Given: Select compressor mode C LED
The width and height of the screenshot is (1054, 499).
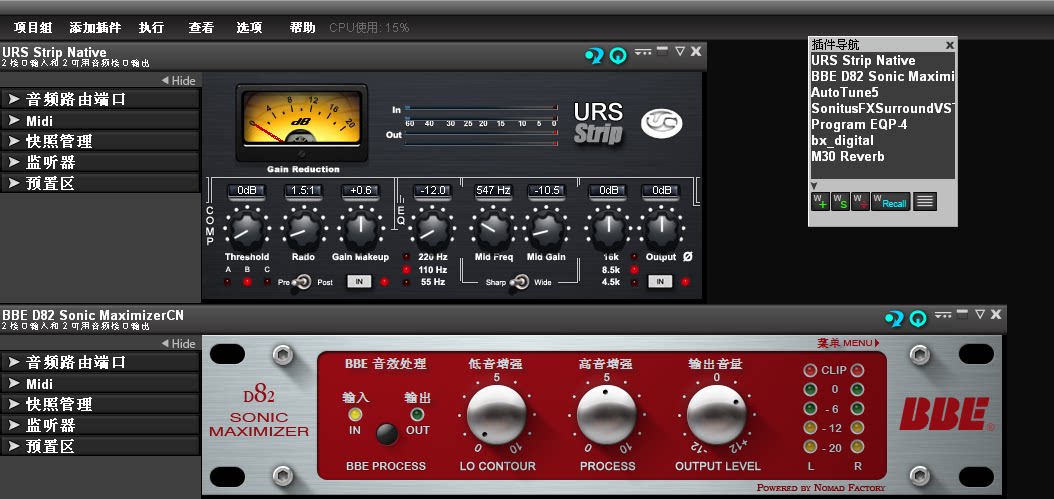Looking at the screenshot, I should point(267,282).
